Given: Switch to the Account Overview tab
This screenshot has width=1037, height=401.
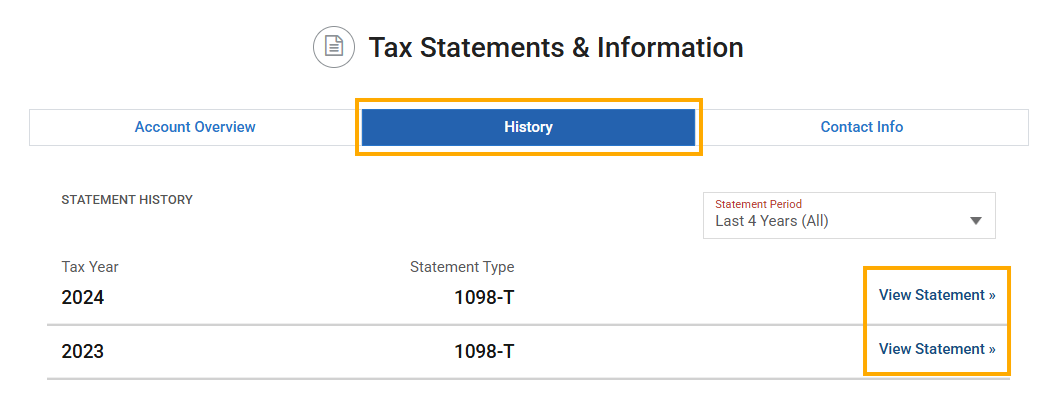Looking at the screenshot, I should [x=195, y=127].
